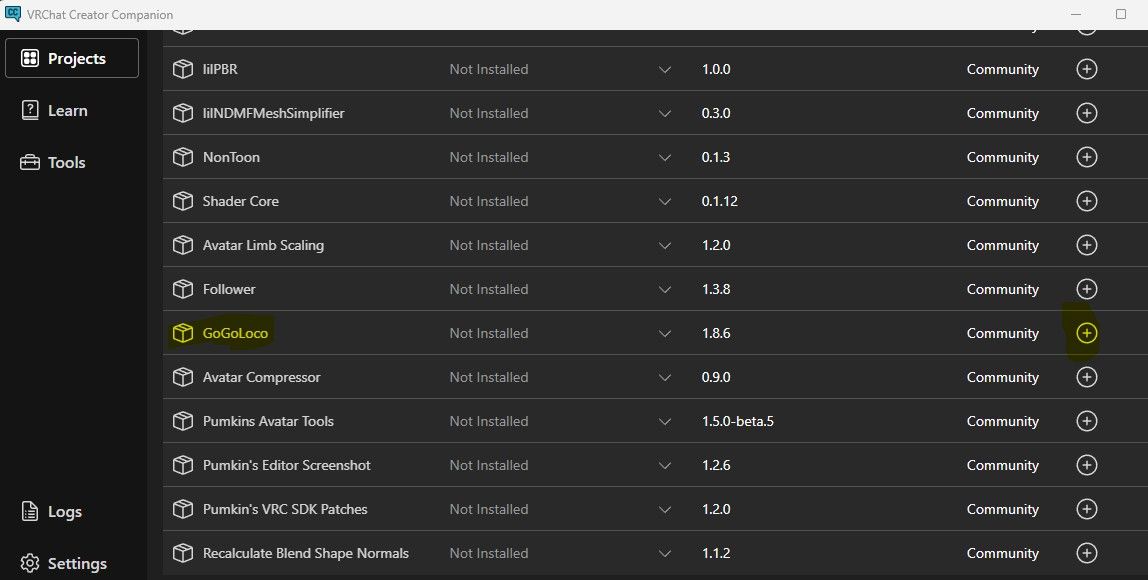Open the Projects section
This screenshot has height=580, width=1148.
[x=72, y=58]
